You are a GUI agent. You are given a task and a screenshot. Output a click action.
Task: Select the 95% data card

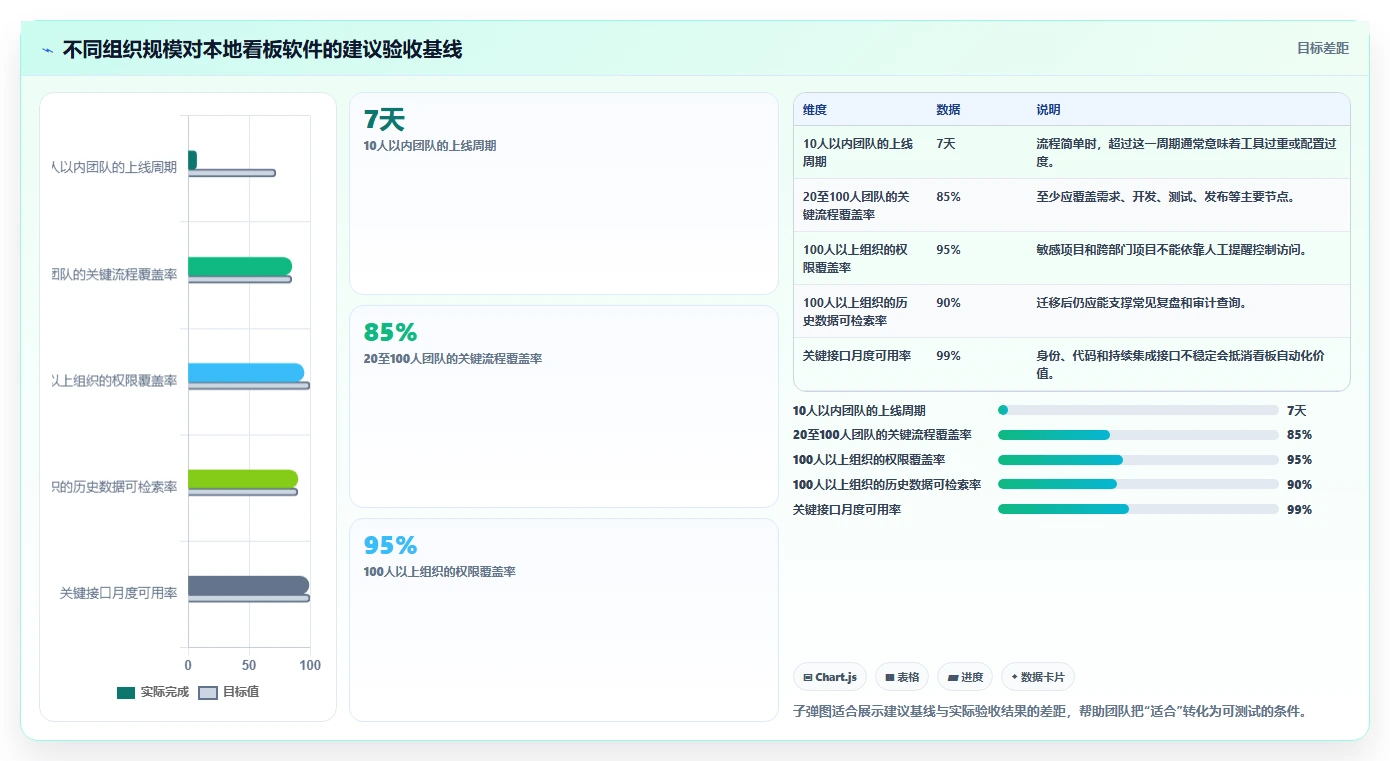point(563,619)
